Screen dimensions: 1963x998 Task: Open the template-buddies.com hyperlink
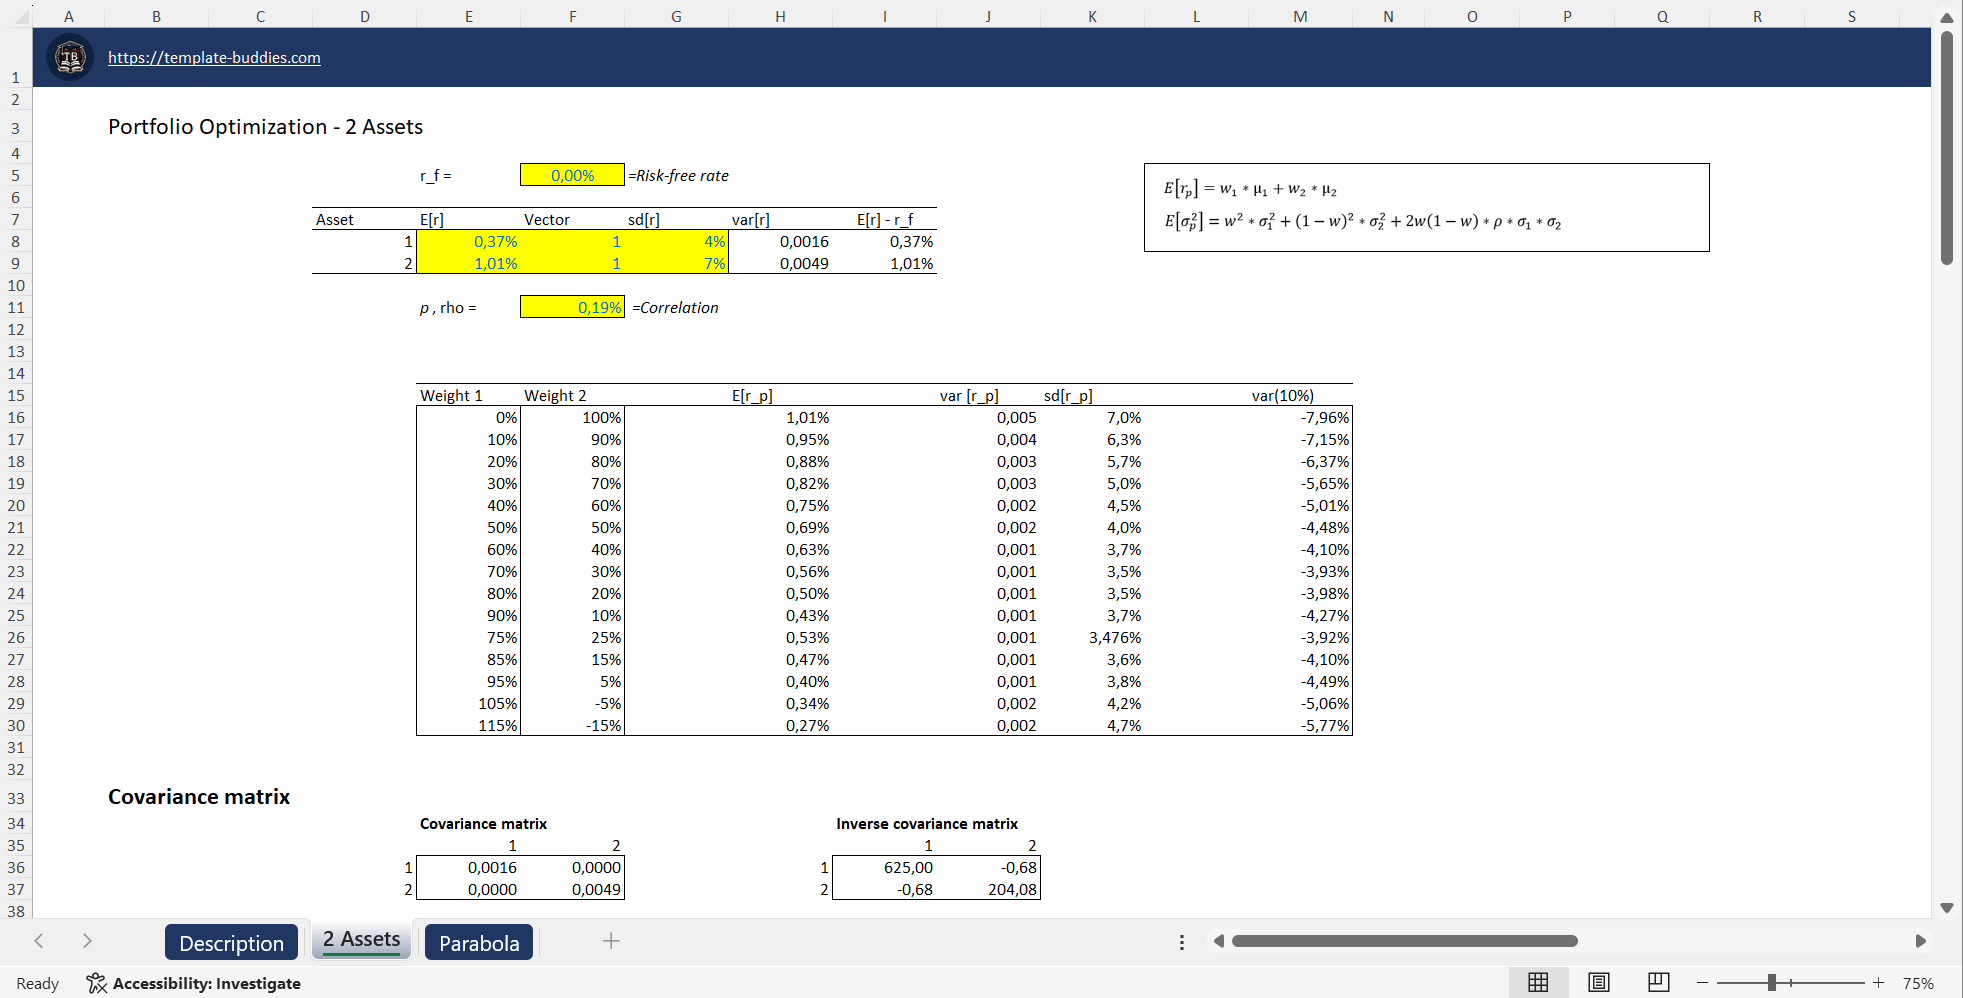point(214,58)
